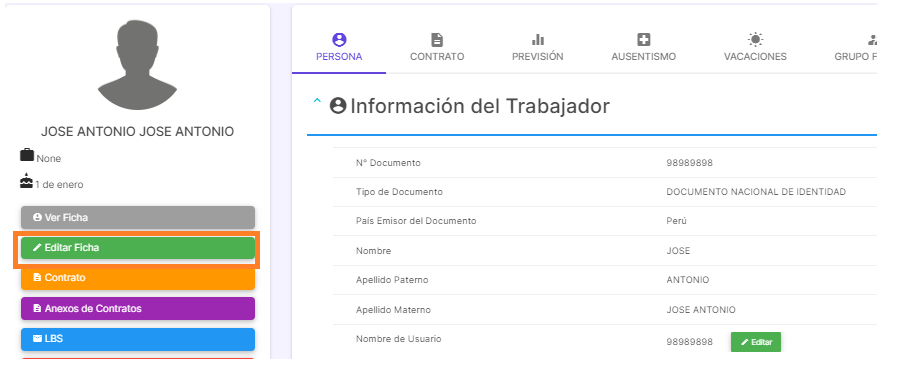Switch to the CONTRATO tab

coord(437,47)
